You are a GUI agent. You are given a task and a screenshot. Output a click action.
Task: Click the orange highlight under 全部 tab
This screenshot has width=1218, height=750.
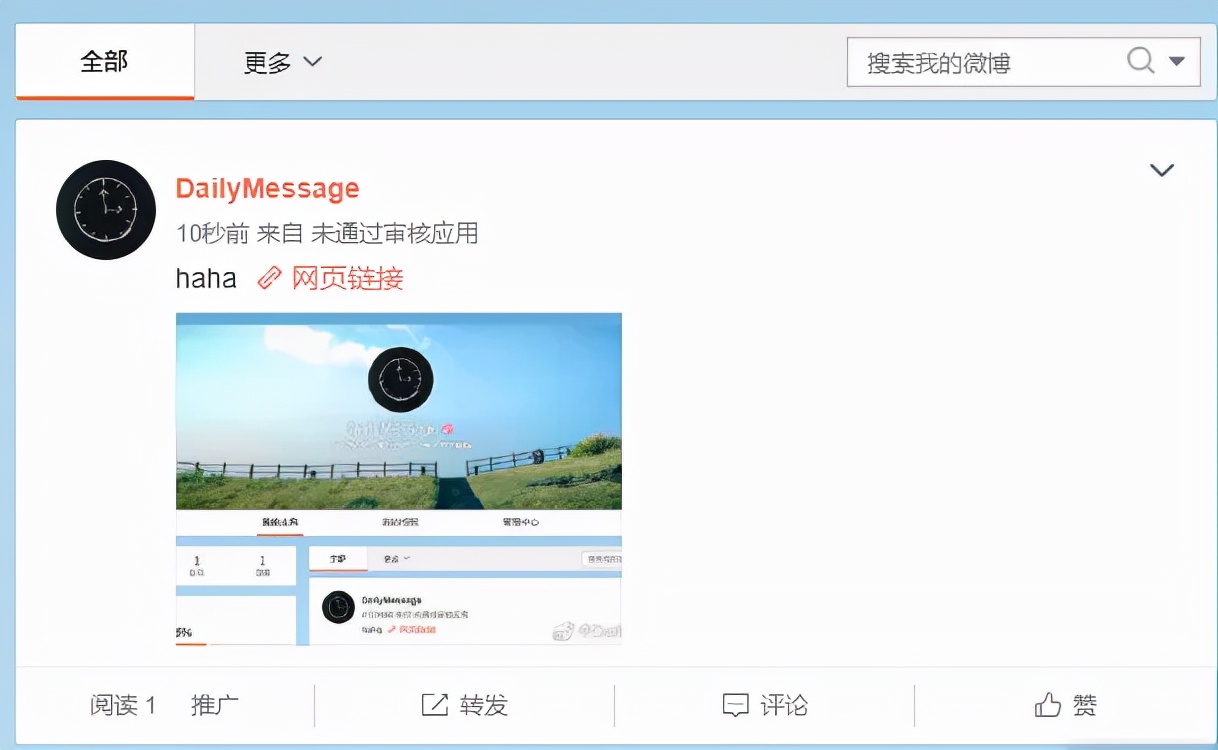pyautogui.click(x=104, y=99)
